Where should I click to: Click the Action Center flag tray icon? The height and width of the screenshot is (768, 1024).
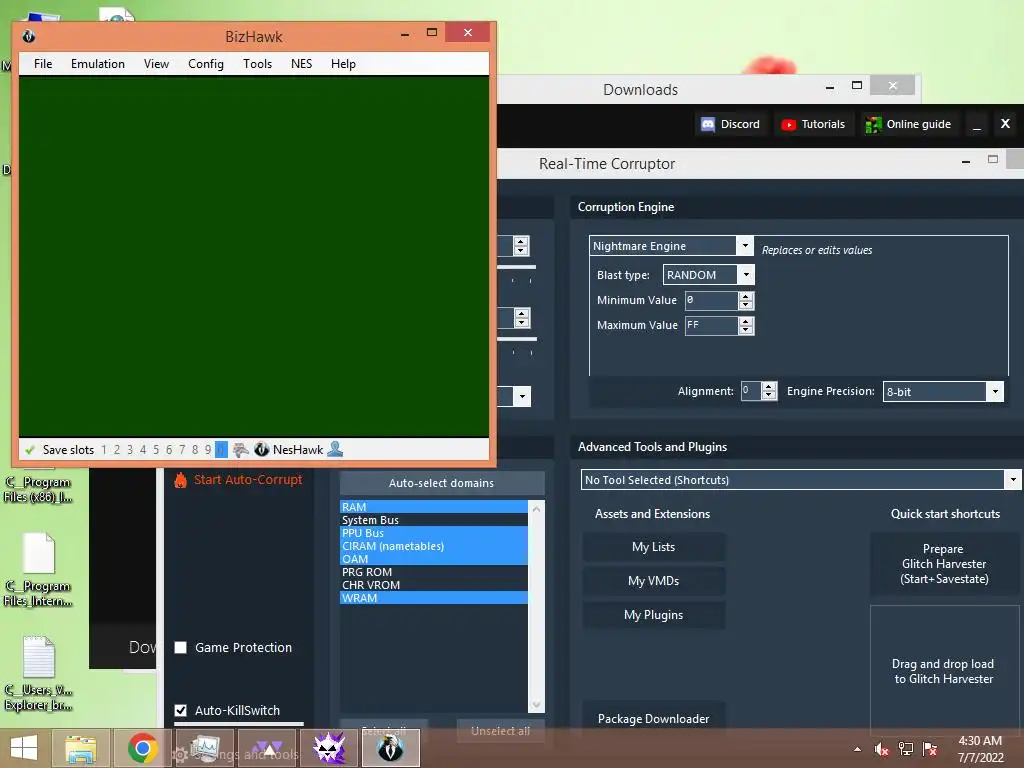pos(930,749)
